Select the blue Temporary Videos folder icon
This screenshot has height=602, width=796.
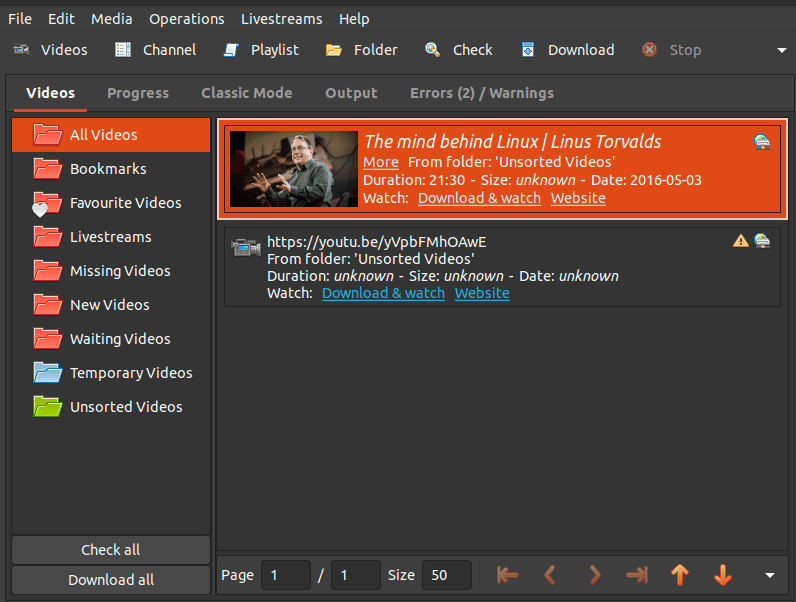click(47, 373)
